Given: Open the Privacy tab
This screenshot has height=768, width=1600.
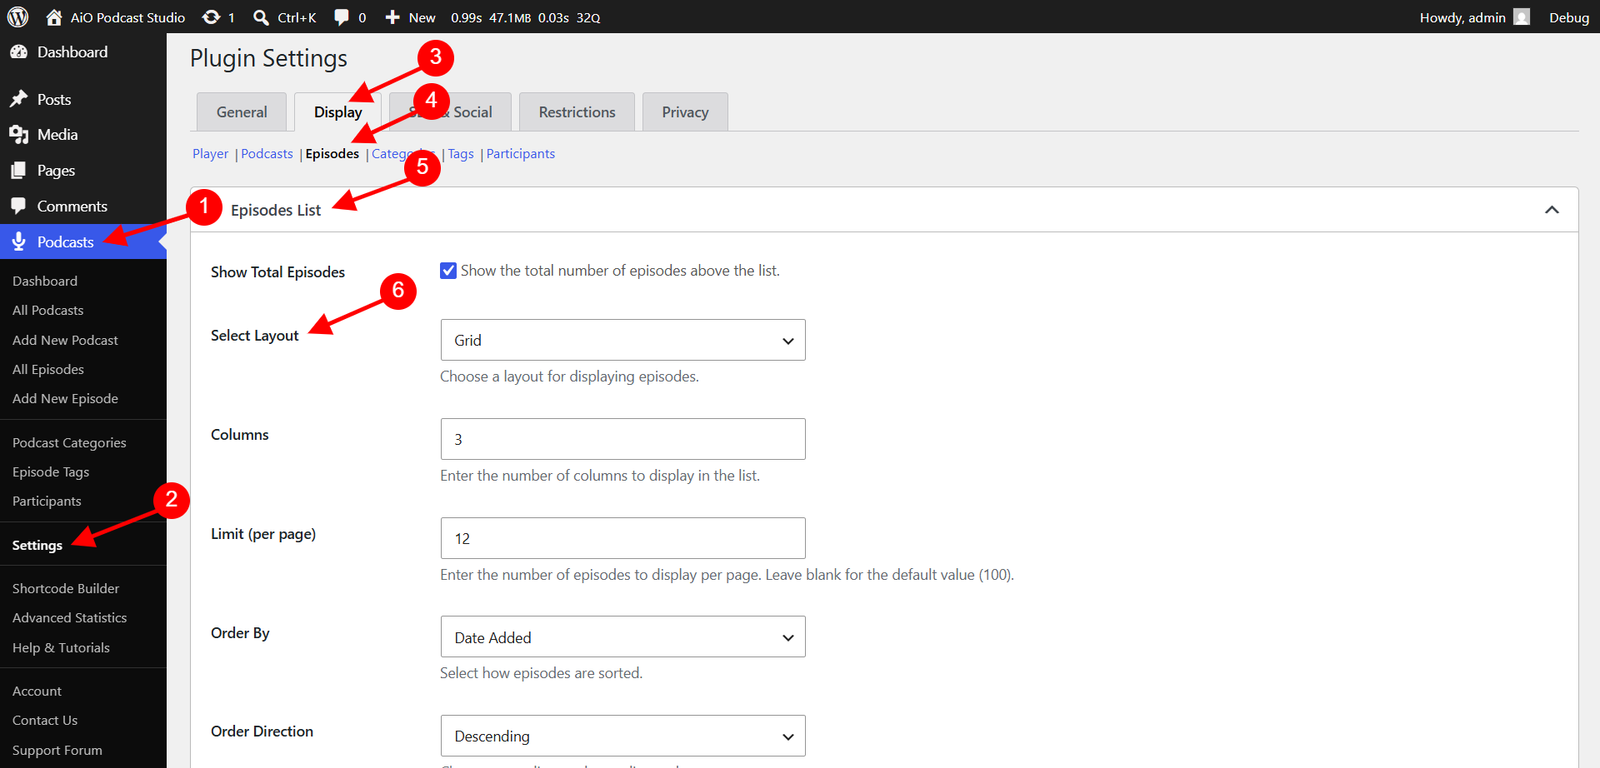Looking at the screenshot, I should (x=685, y=112).
